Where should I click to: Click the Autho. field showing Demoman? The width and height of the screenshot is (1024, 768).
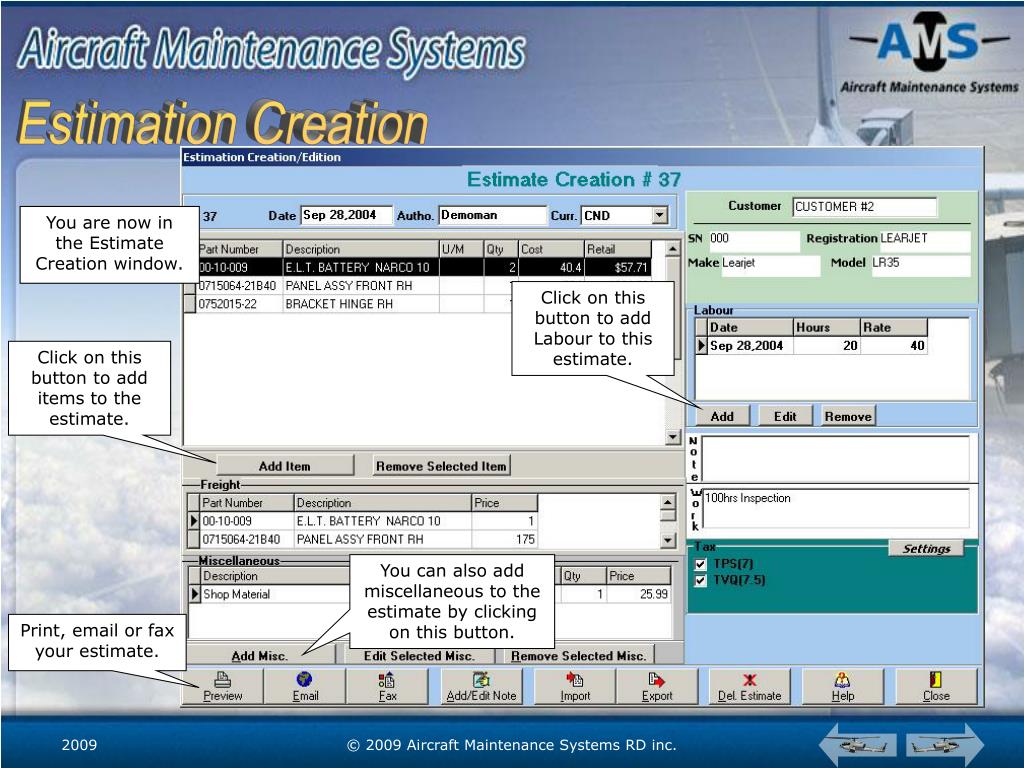492,215
